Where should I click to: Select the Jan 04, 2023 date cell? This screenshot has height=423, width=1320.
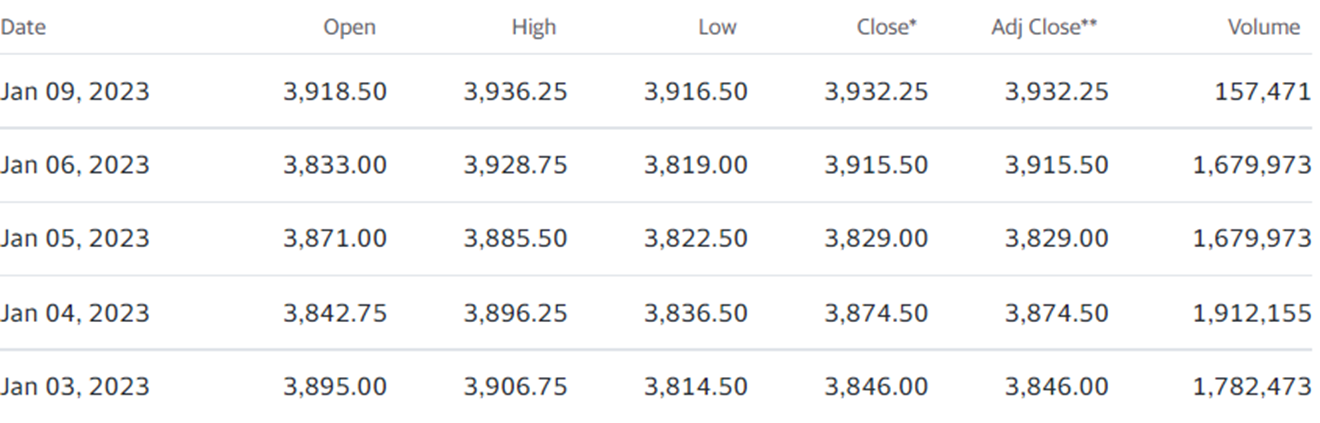click(75, 313)
